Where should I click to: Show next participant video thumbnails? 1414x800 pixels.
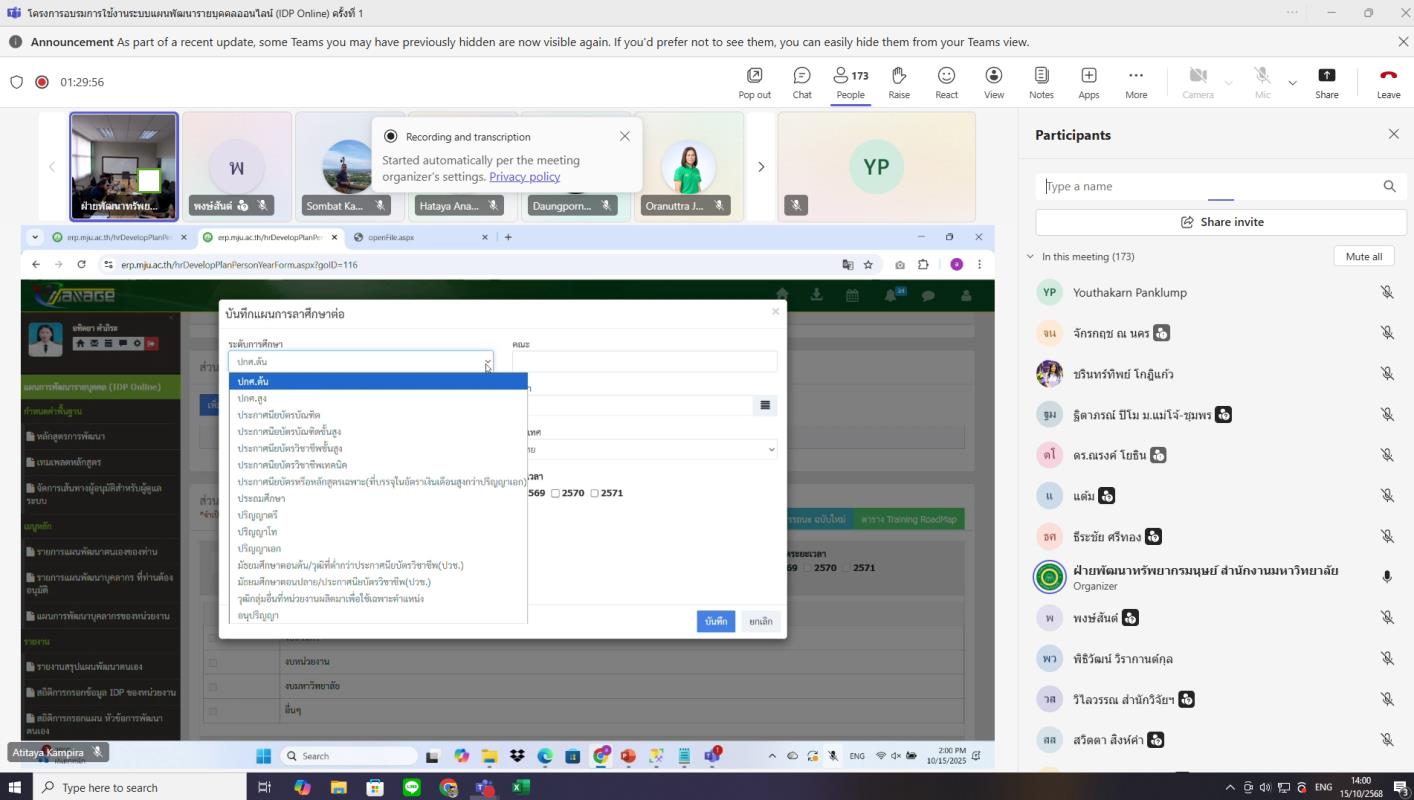tap(761, 167)
